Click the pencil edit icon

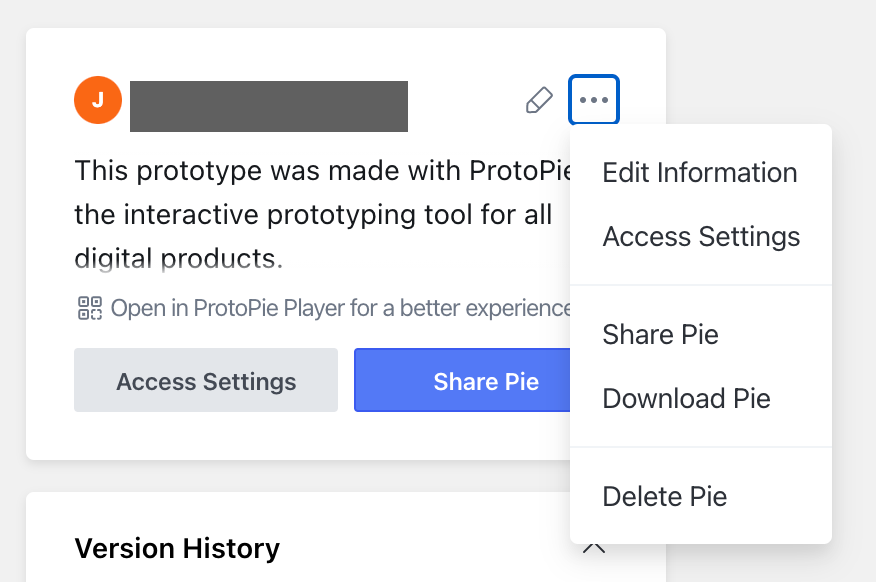pyautogui.click(x=539, y=100)
